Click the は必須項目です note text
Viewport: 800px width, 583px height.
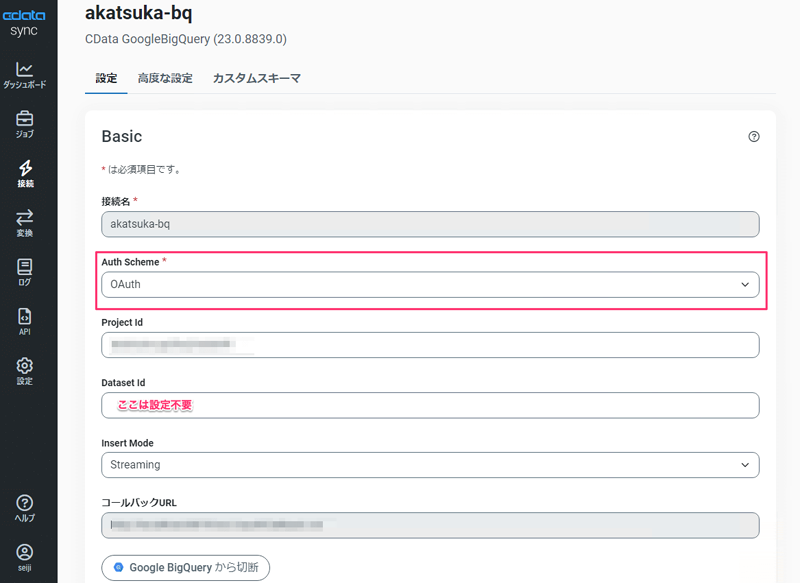click(141, 169)
